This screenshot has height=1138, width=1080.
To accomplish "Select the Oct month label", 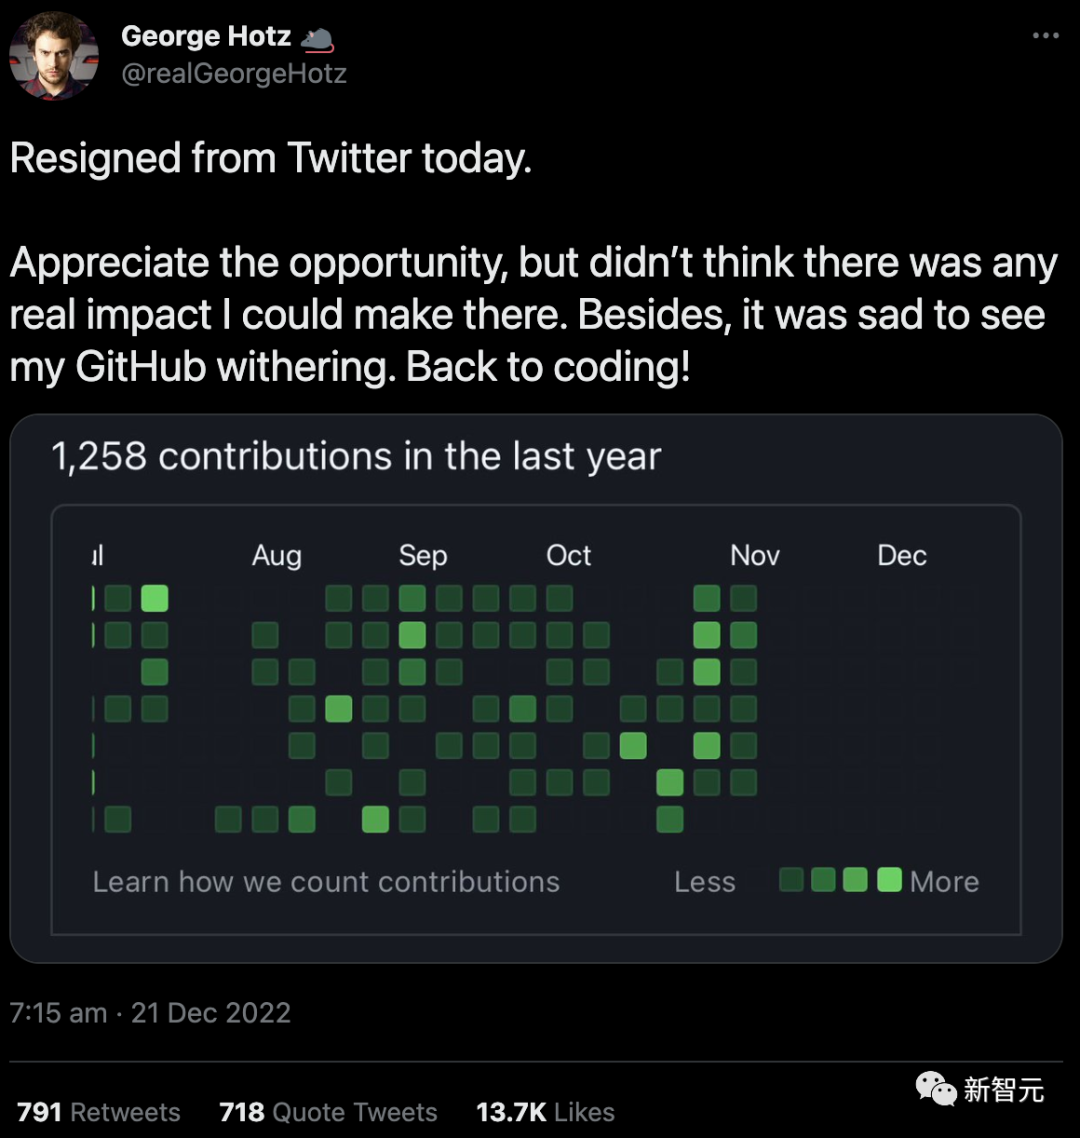I will [x=568, y=555].
